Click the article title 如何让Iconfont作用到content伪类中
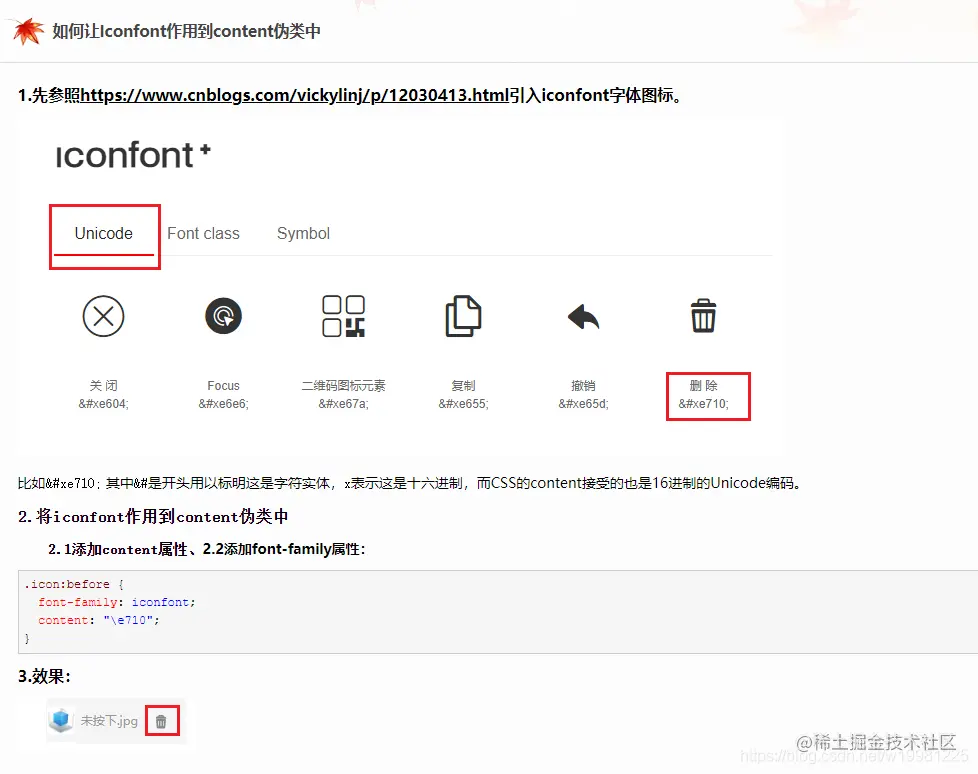The width and height of the screenshot is (978, 774). coord(186,31)
